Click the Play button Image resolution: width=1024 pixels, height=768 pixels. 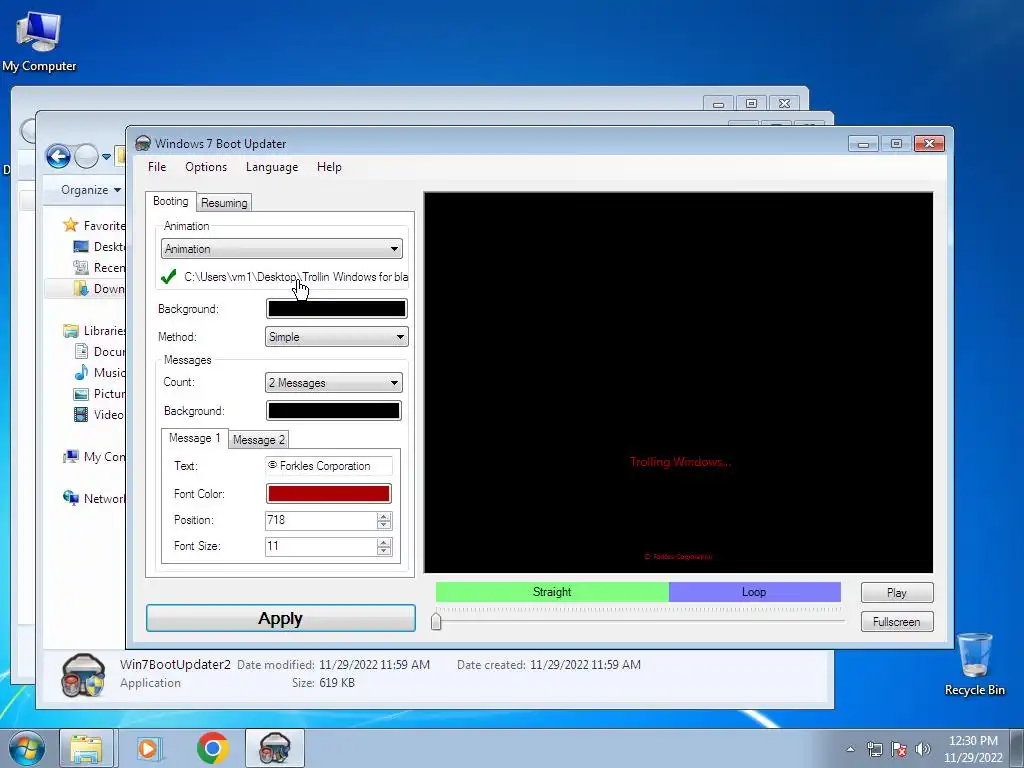(897, 592)
